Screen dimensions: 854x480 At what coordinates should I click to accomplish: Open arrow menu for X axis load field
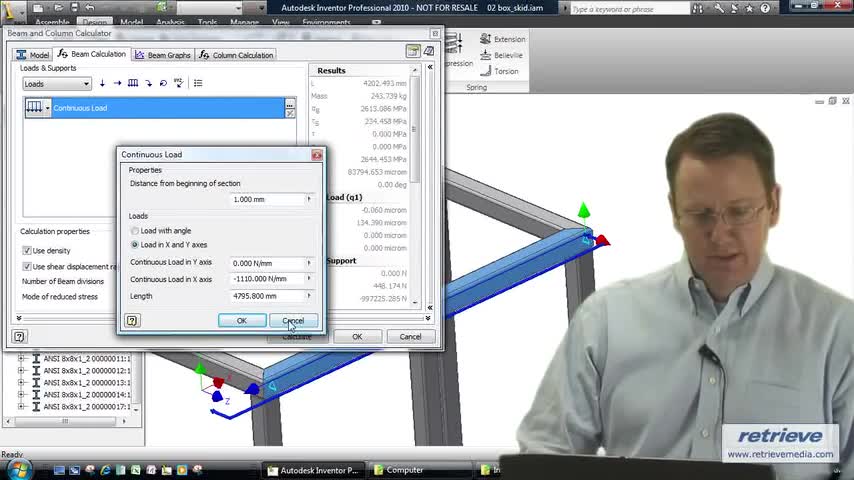309,278
